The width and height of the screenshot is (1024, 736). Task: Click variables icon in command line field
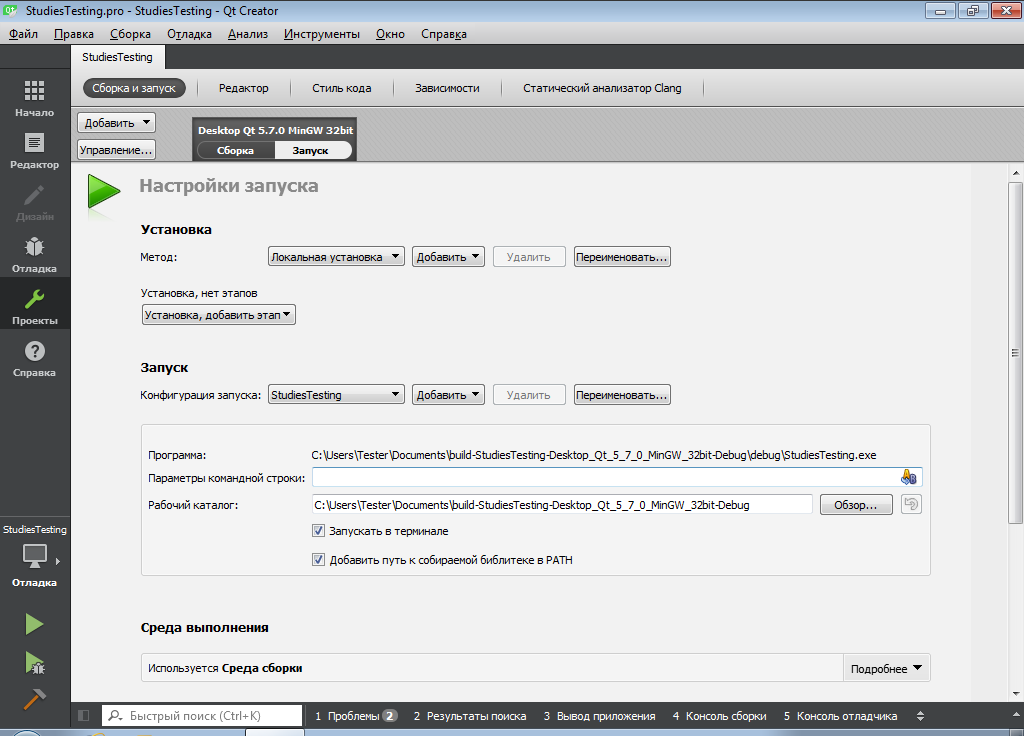[908, 477]
